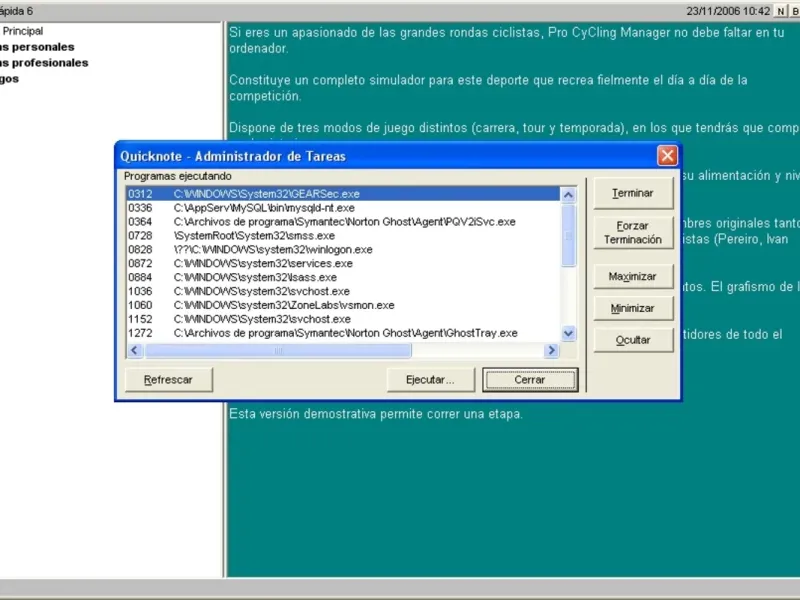
Task: Select process 0336 mysqld-nt.exe row
Action: pyautogui.click(x=343, y=208)
